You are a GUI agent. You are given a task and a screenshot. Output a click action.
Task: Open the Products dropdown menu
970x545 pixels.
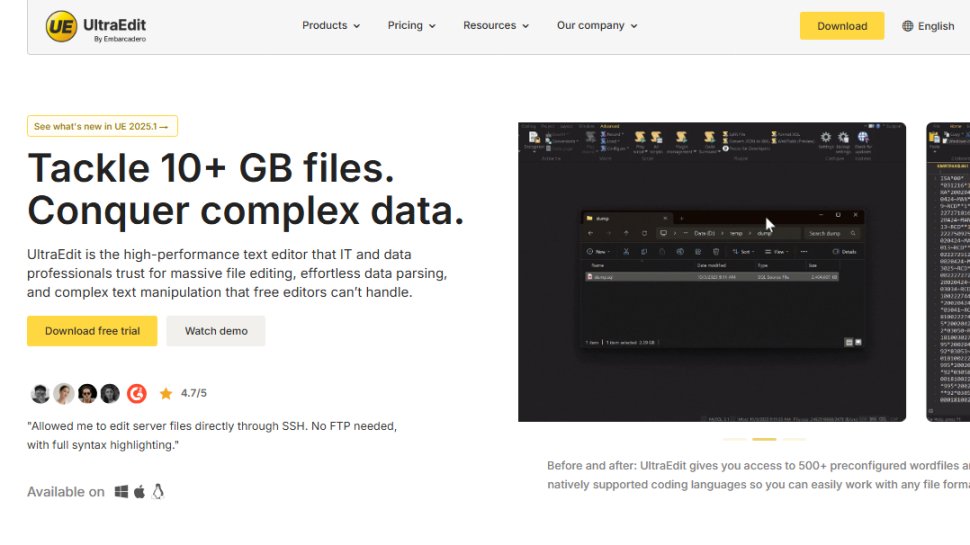coord(331,25)
